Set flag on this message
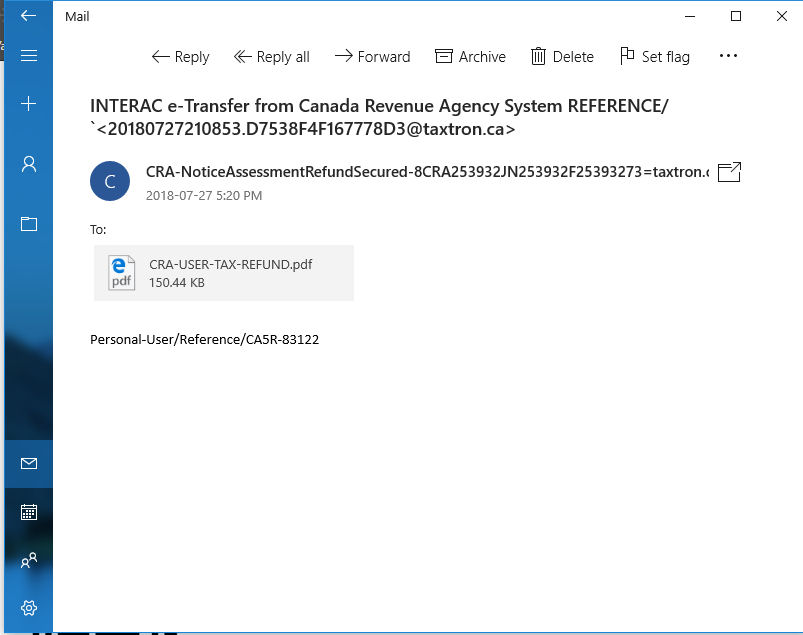The height and width of the screenshot is (635, 803). (x=654, y=57)
